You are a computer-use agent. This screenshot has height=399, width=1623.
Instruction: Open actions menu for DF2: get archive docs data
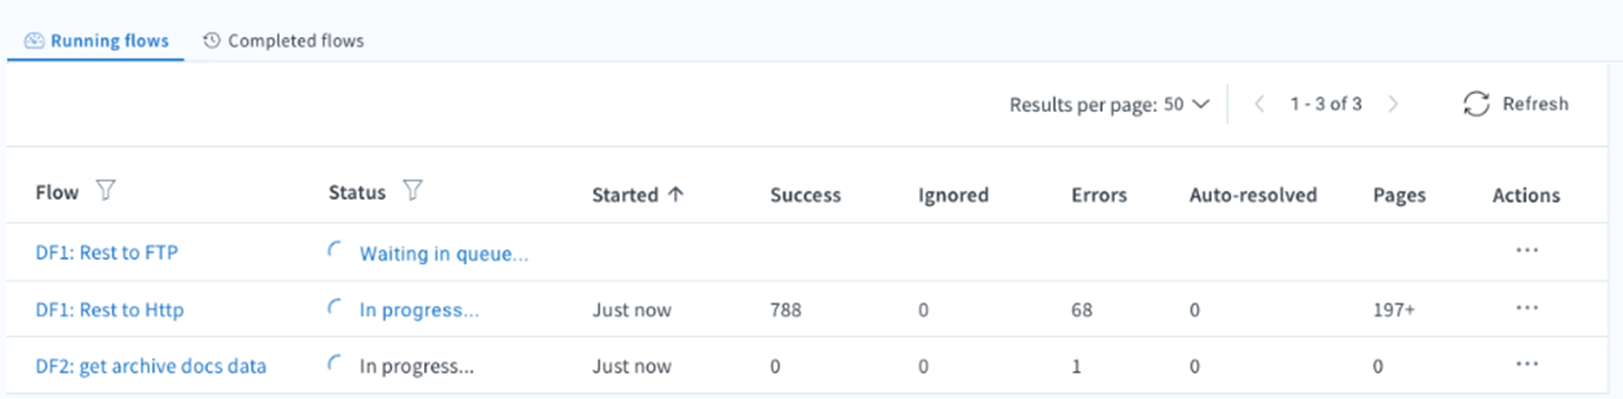pyautogui.click(x=1526, y=364)
